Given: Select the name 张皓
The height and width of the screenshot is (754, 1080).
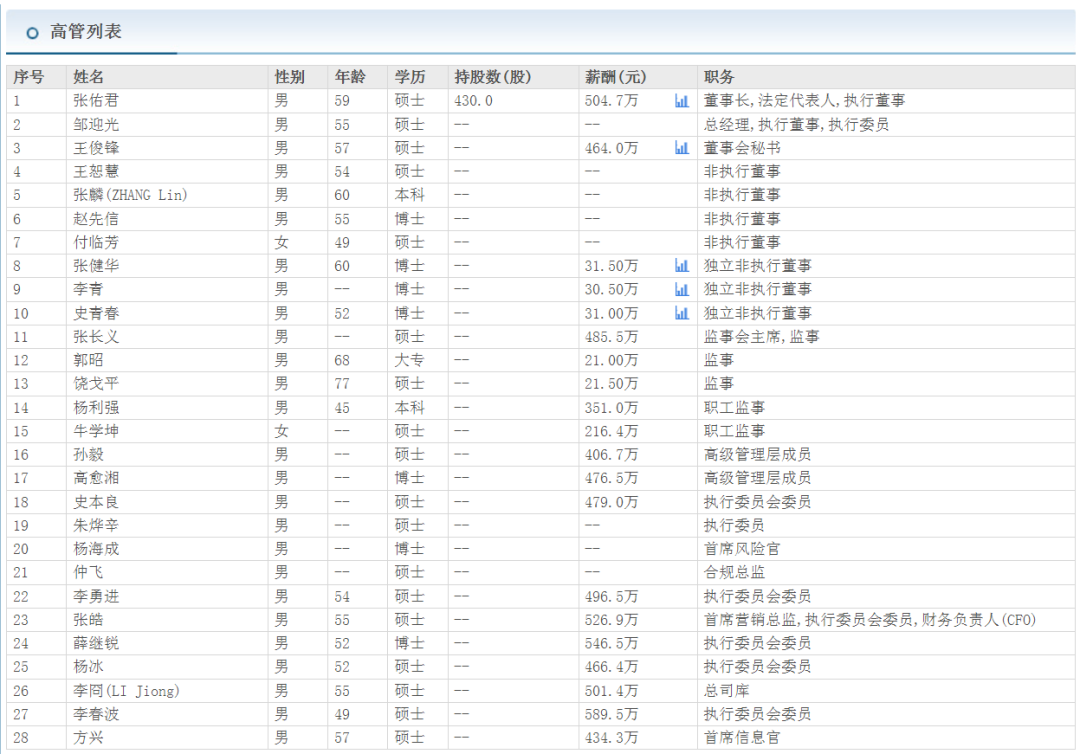Looking at the screenshot, I should coord(88,620).
